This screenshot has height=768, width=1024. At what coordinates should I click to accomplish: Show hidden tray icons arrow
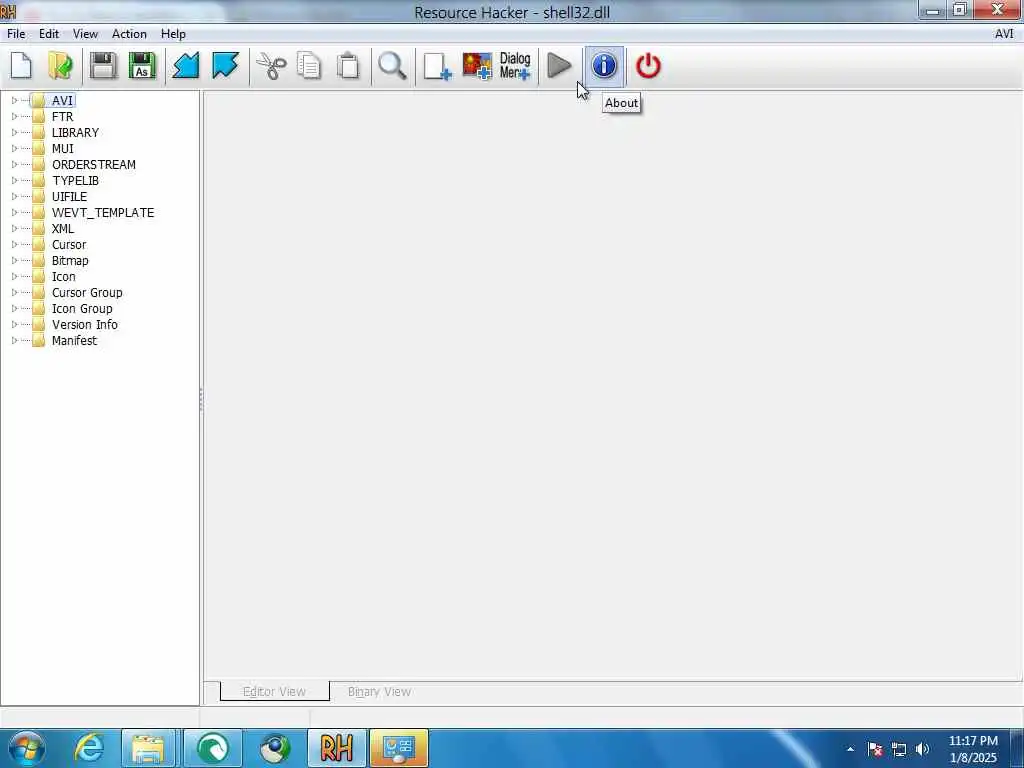(850, 749)
